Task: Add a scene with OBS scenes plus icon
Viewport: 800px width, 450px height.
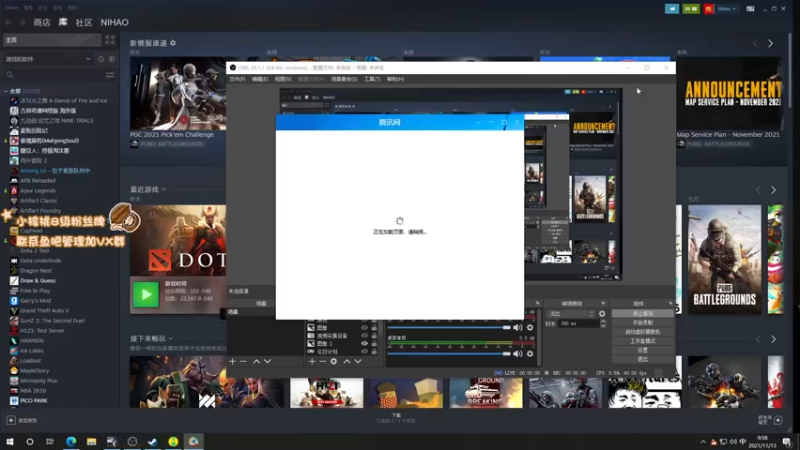Action: [x=233, y=361]
